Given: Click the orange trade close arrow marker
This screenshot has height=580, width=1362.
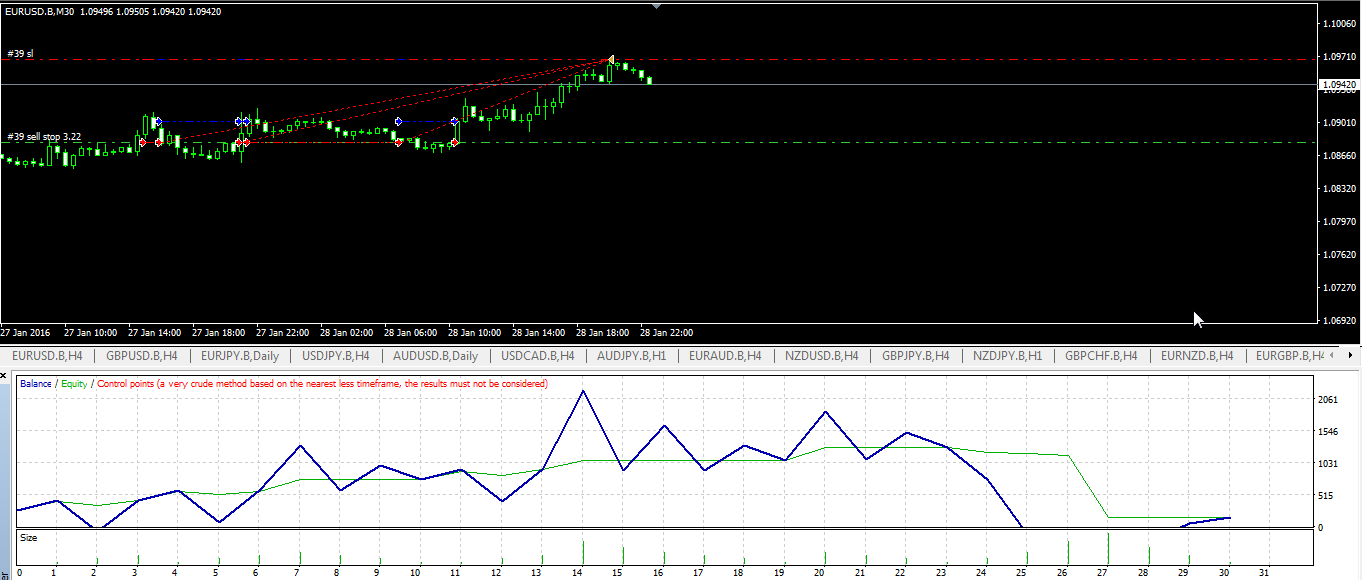Looking at the screenshot, I should (x=610, y=60).
